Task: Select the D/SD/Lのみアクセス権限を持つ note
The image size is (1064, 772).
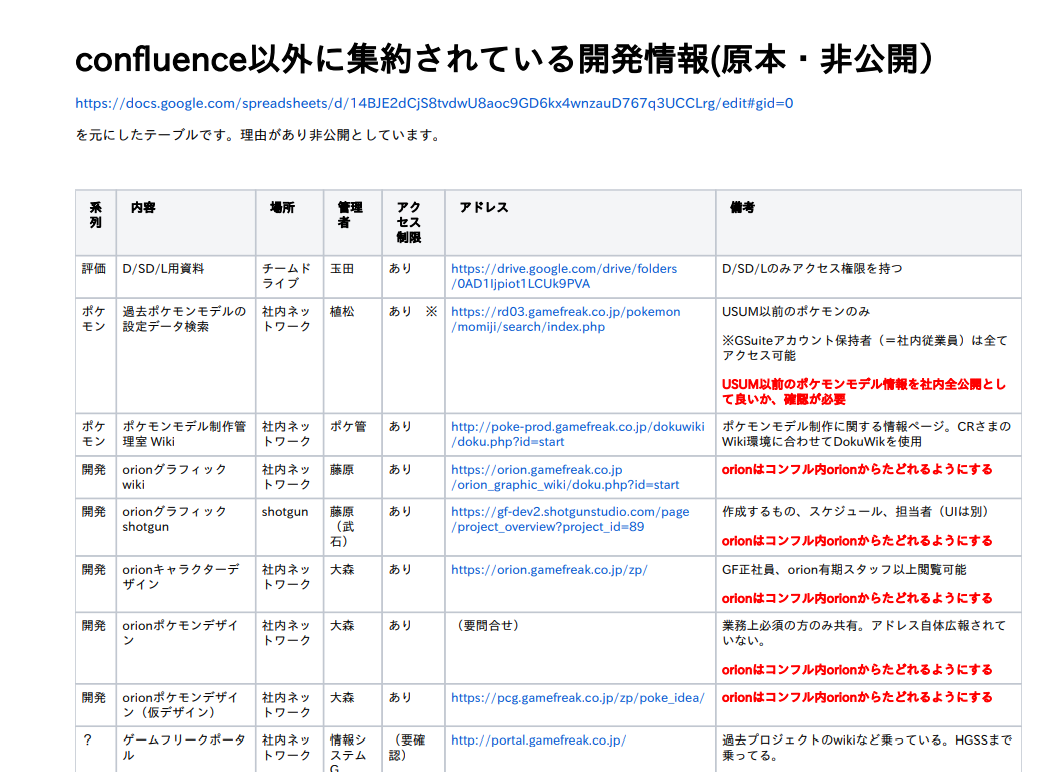Action: pos(812,269)
